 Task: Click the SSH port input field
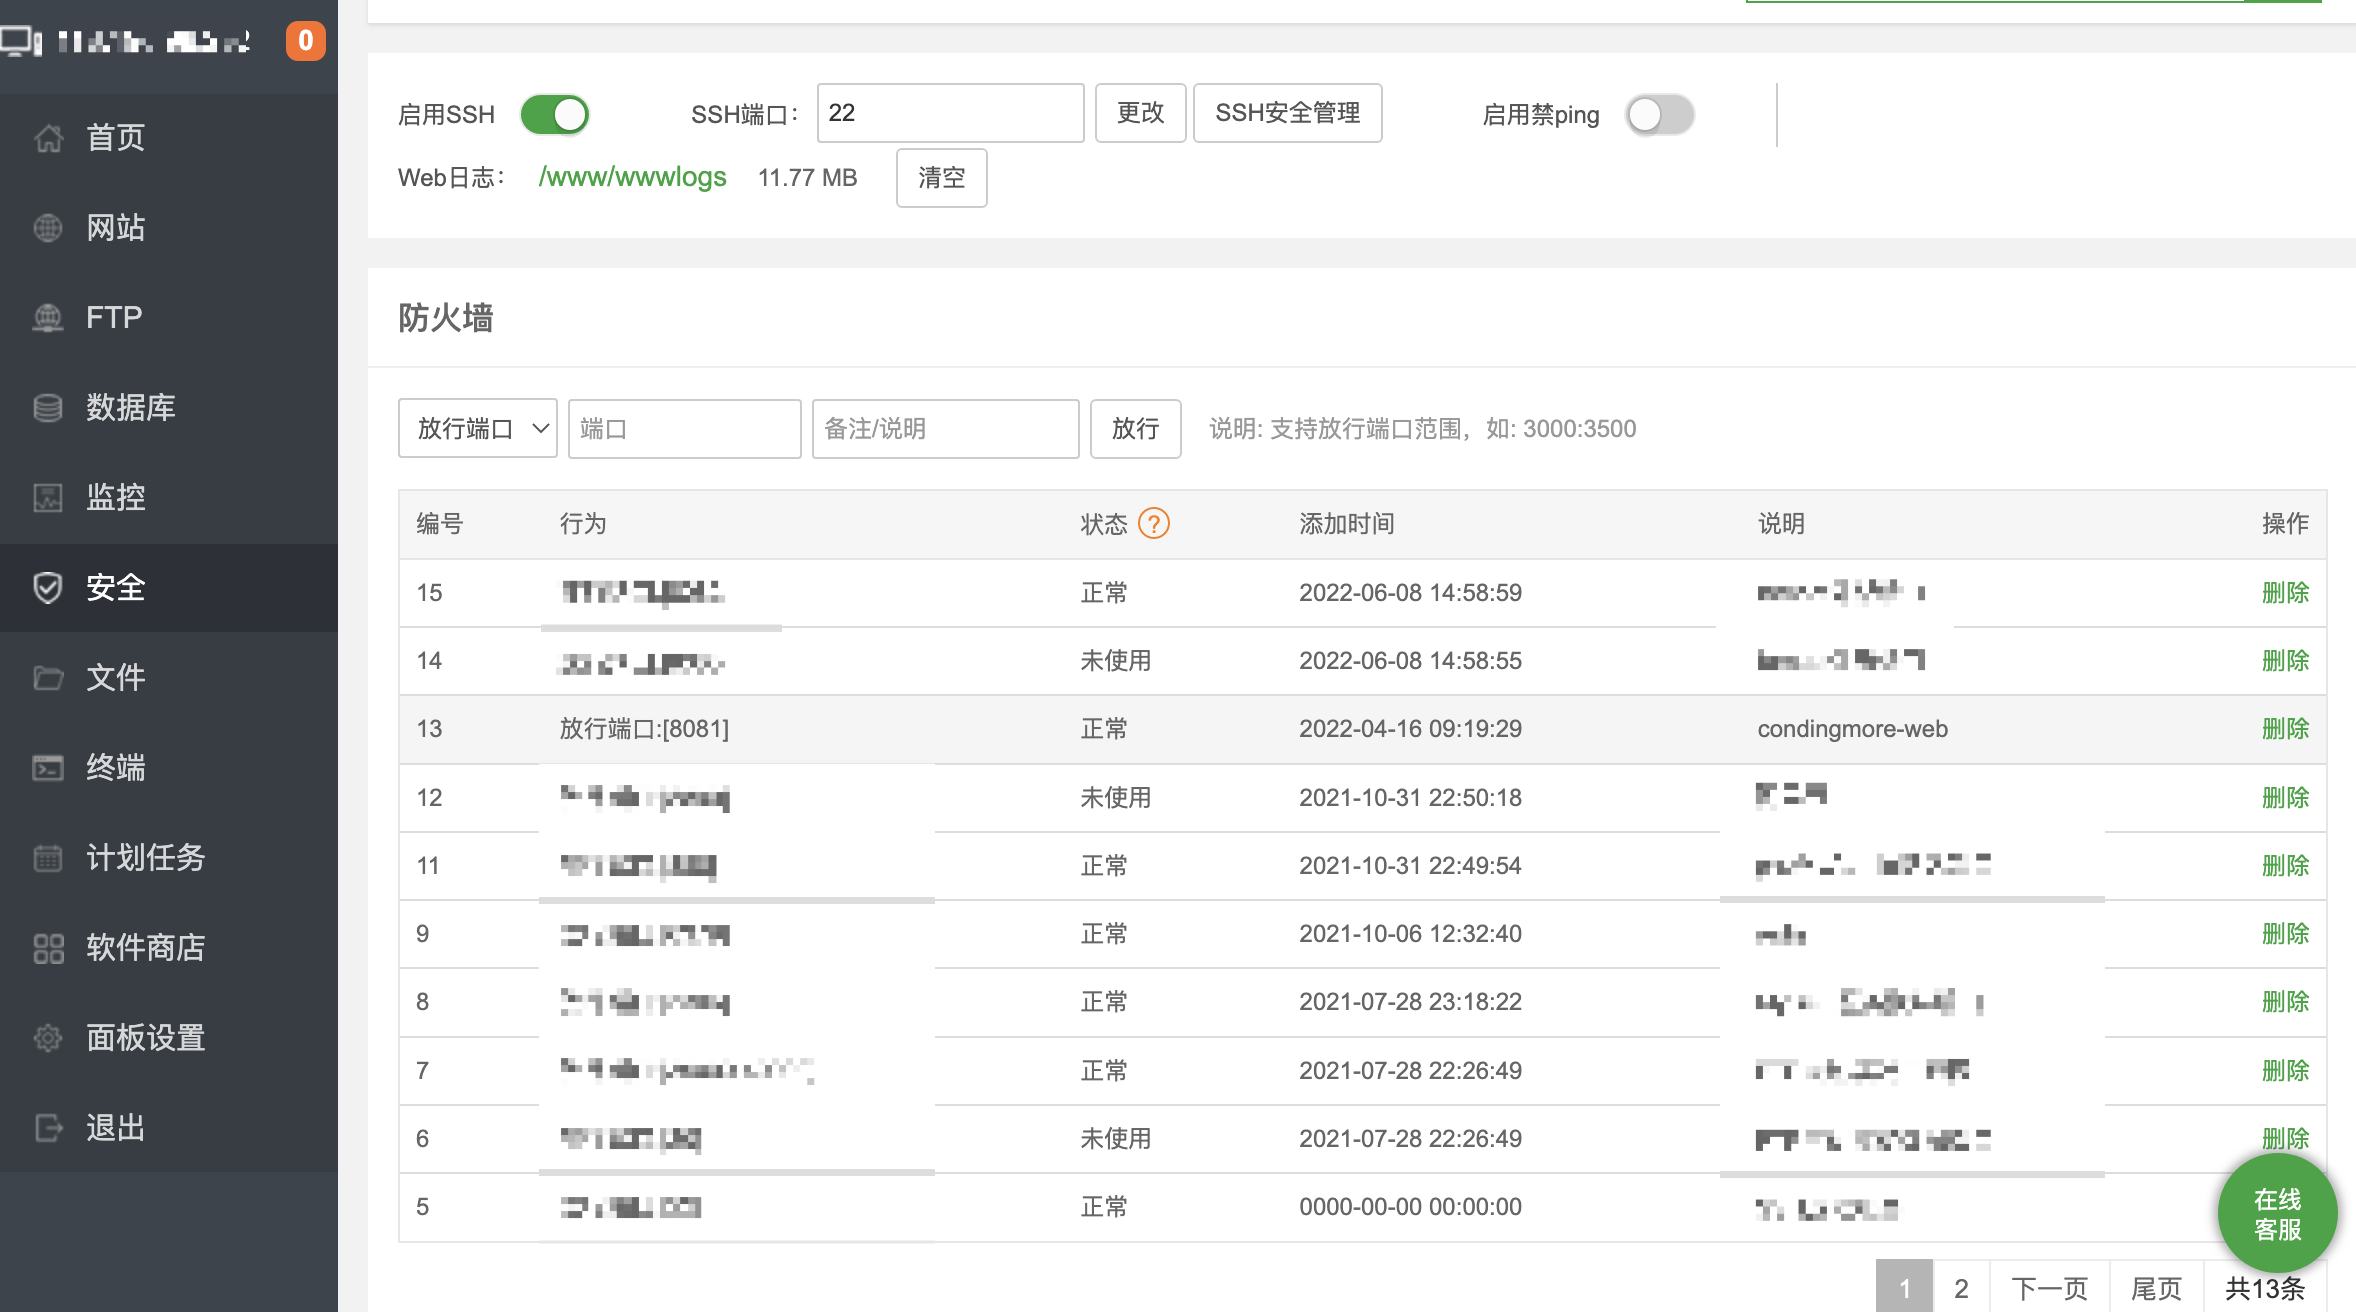(950, 113)
